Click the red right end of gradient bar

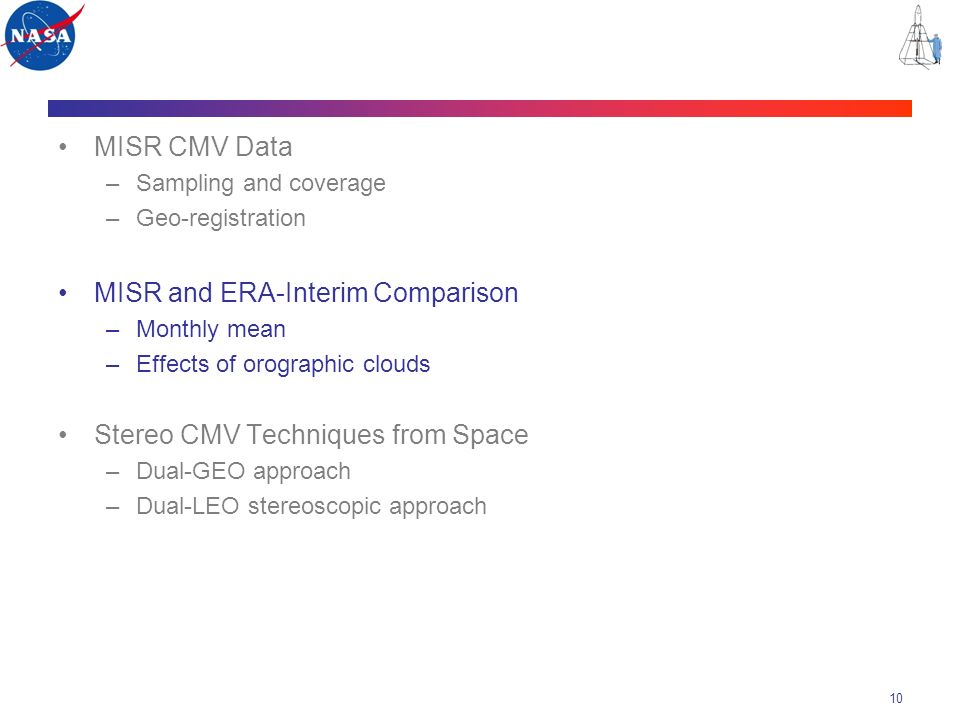899,108
